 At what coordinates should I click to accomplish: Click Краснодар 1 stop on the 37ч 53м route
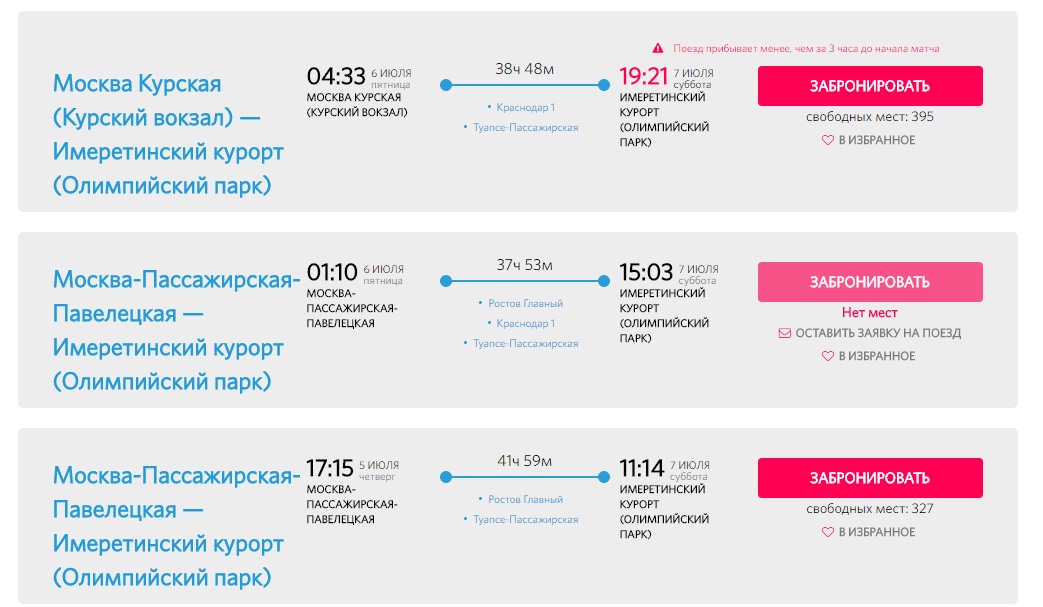[x=526, y=324]
